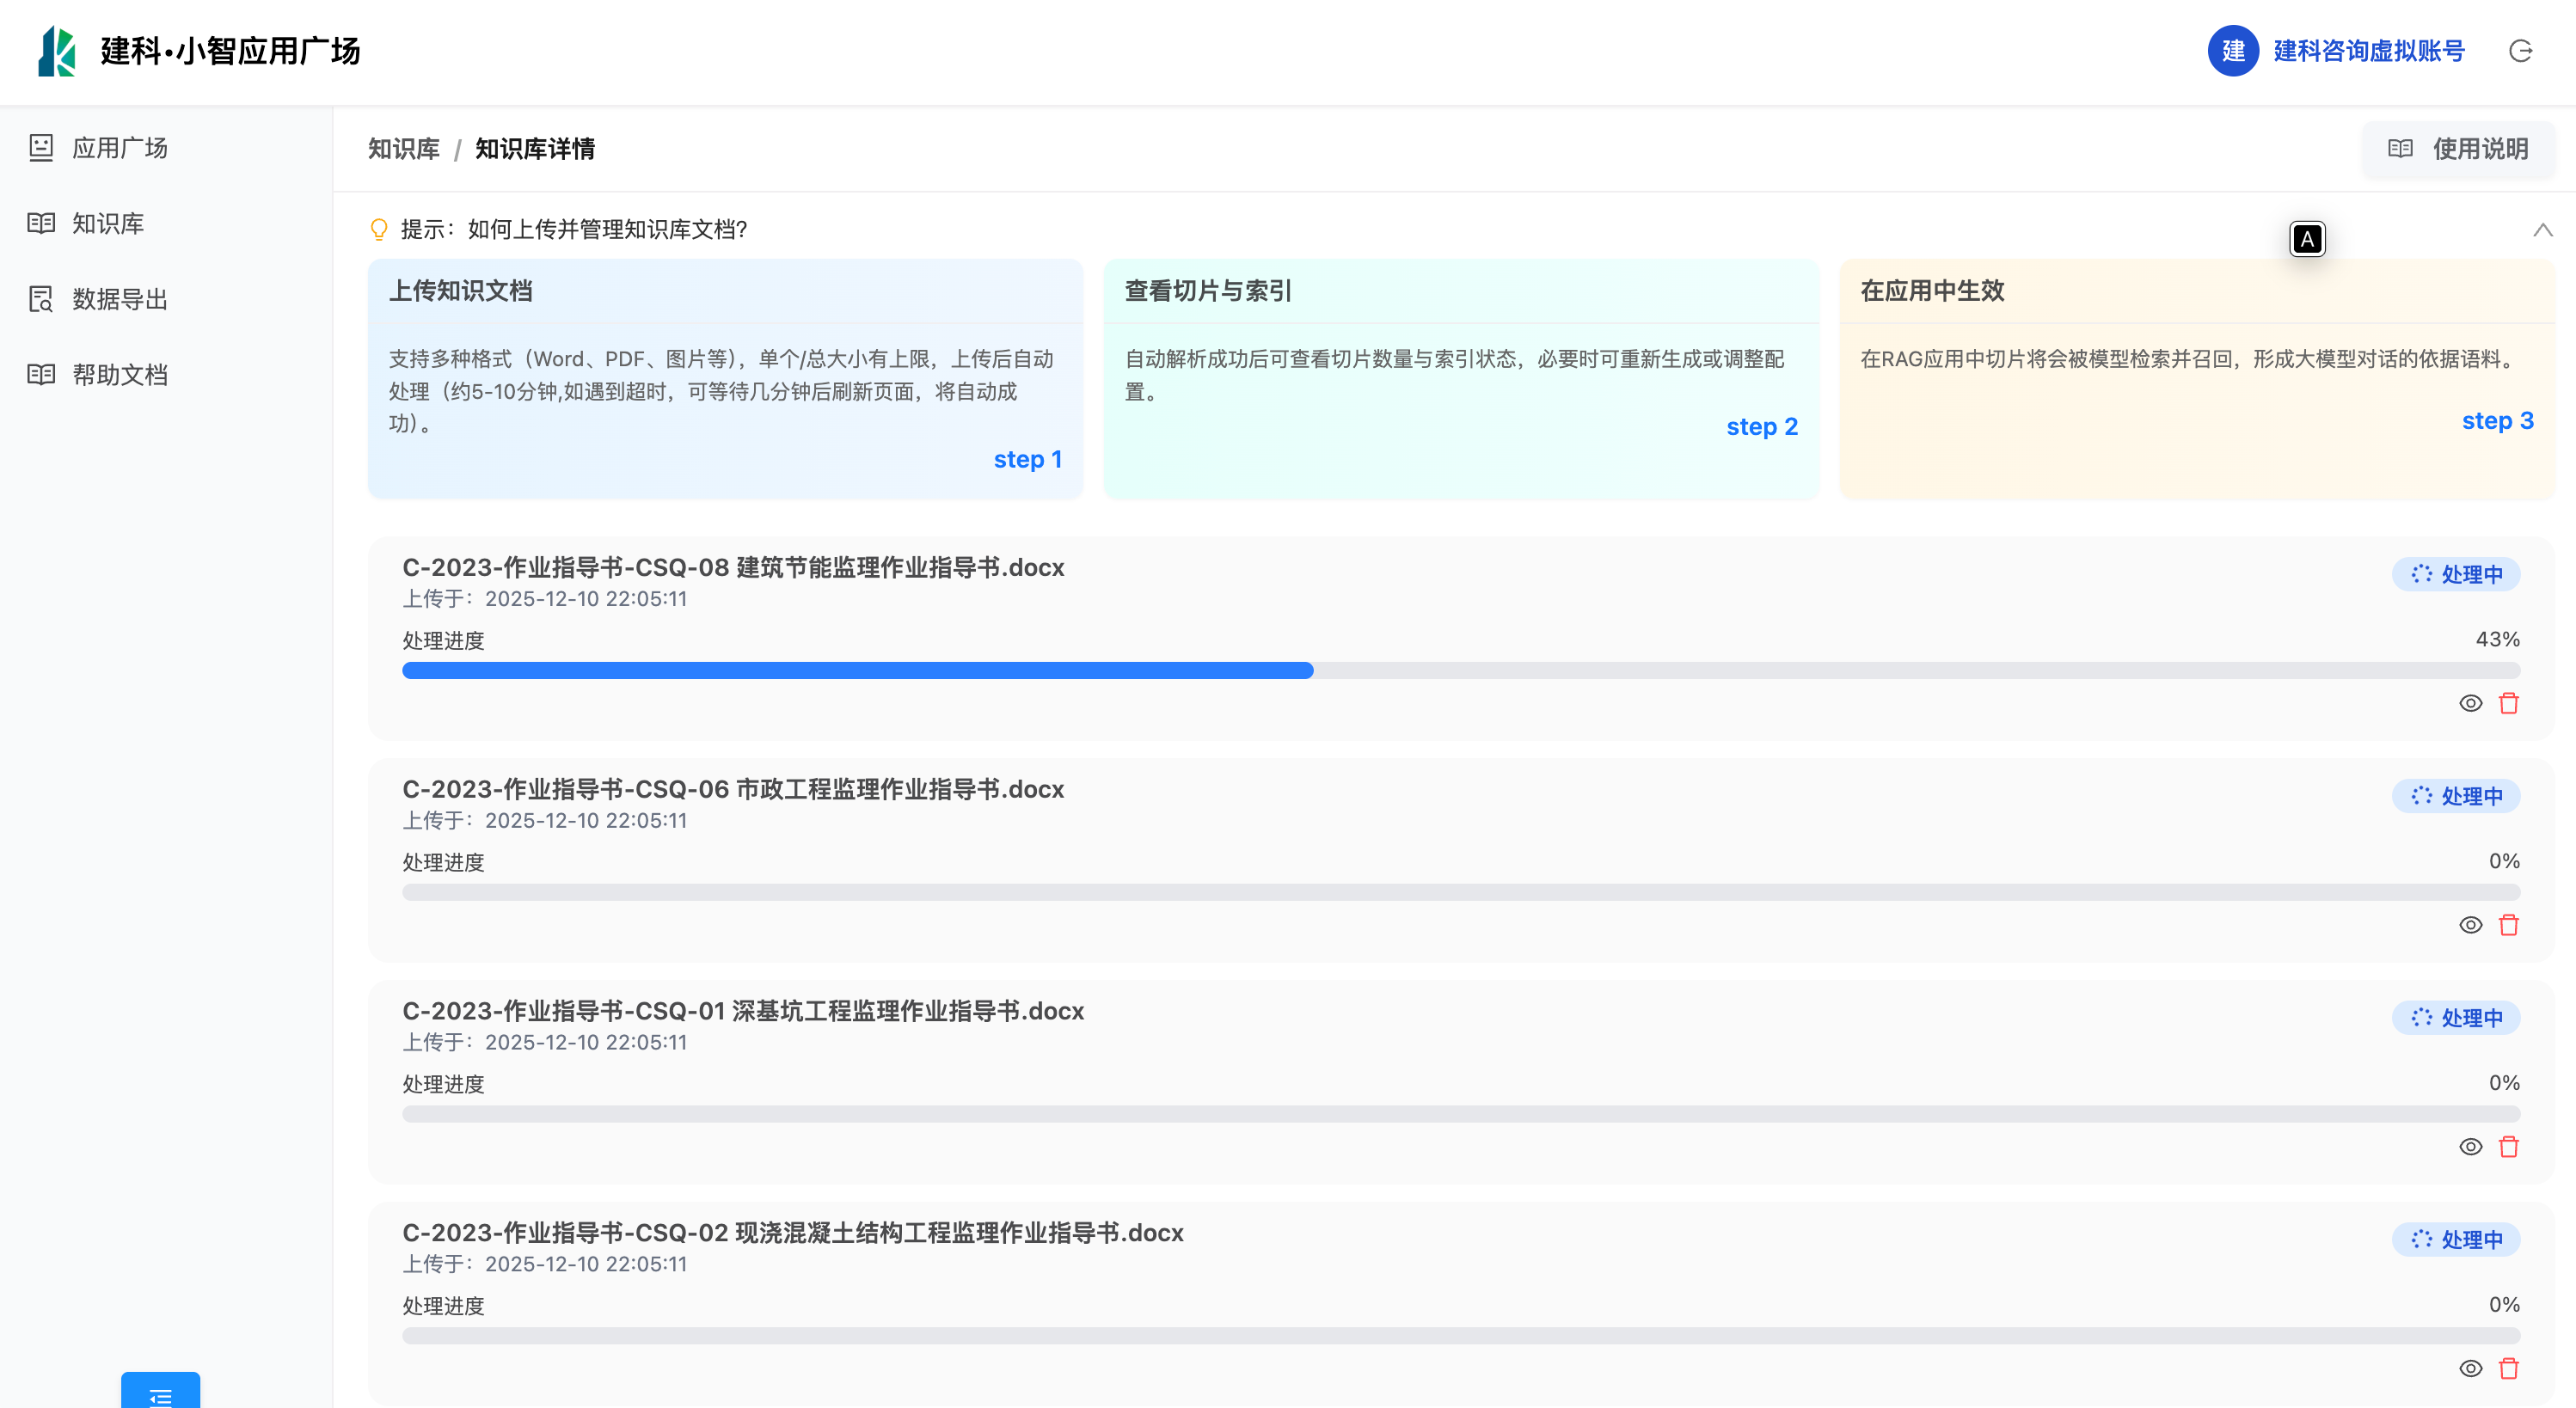The width and height of the screenshot is (2576, 1408).
Task: Remove the CSQ-02 现浇混凝土 document
Action: tap(2509, 1368)
